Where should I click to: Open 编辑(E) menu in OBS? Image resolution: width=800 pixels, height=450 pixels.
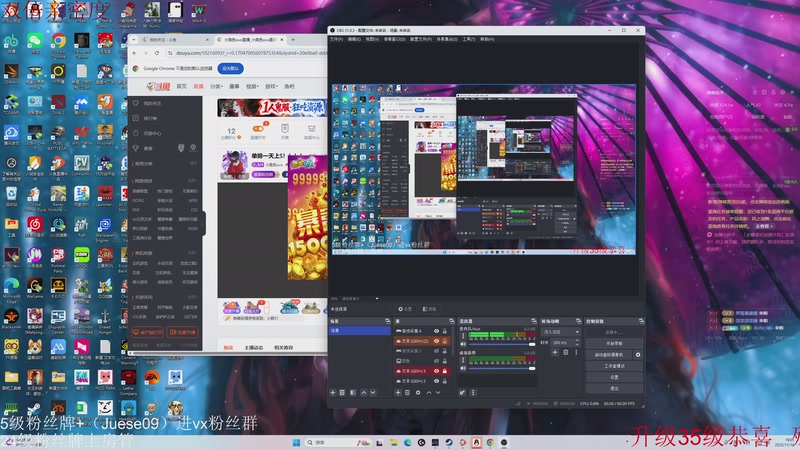coord(354,39)
